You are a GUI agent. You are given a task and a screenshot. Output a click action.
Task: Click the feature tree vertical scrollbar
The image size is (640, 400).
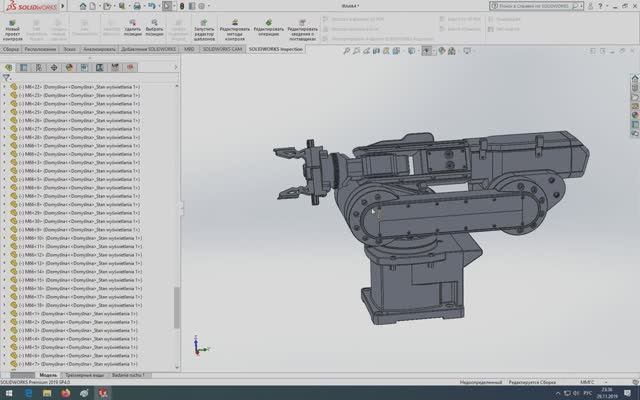click(x=177, y=308)
